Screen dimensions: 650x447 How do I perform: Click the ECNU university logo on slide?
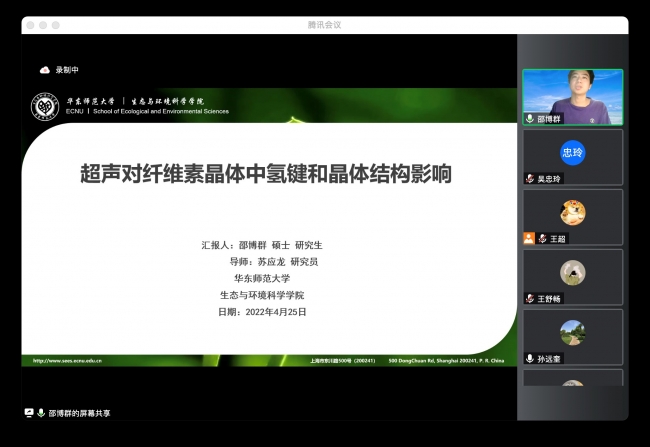pos(44,106)
